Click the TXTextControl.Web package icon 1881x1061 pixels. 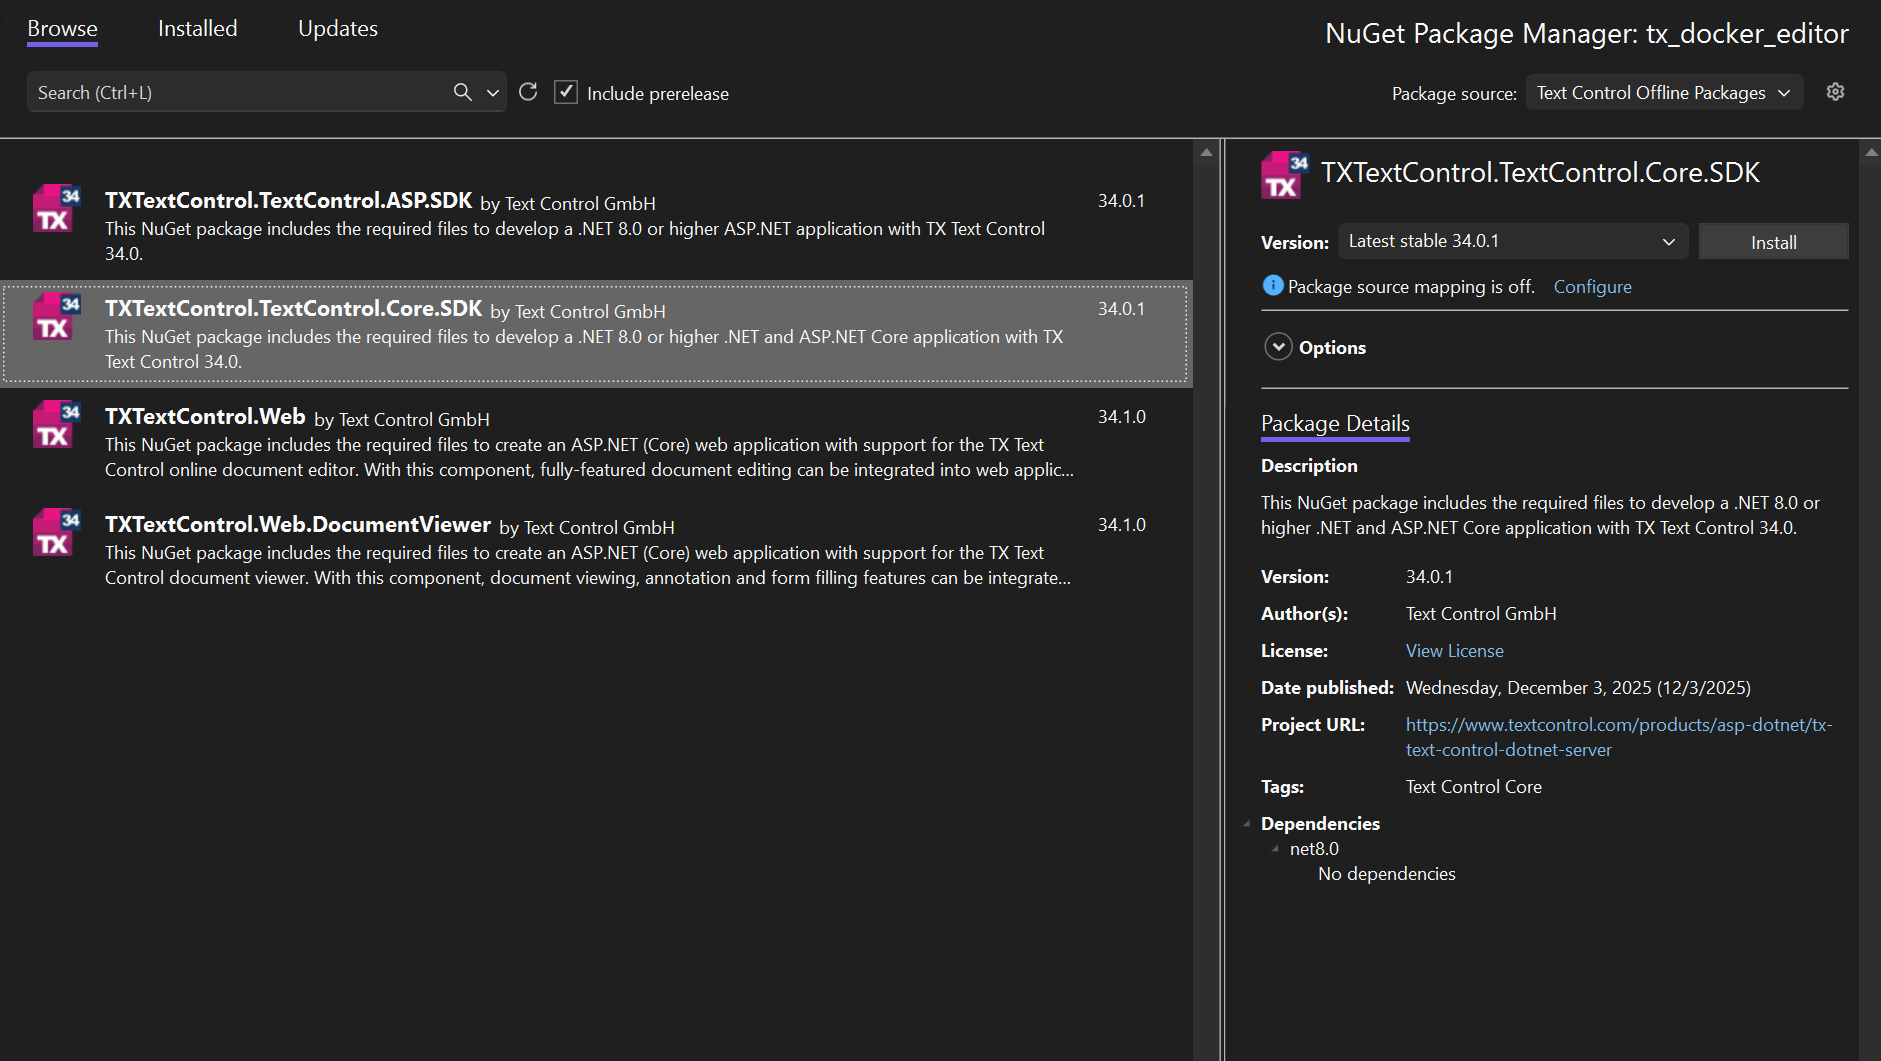click(54, 426)
